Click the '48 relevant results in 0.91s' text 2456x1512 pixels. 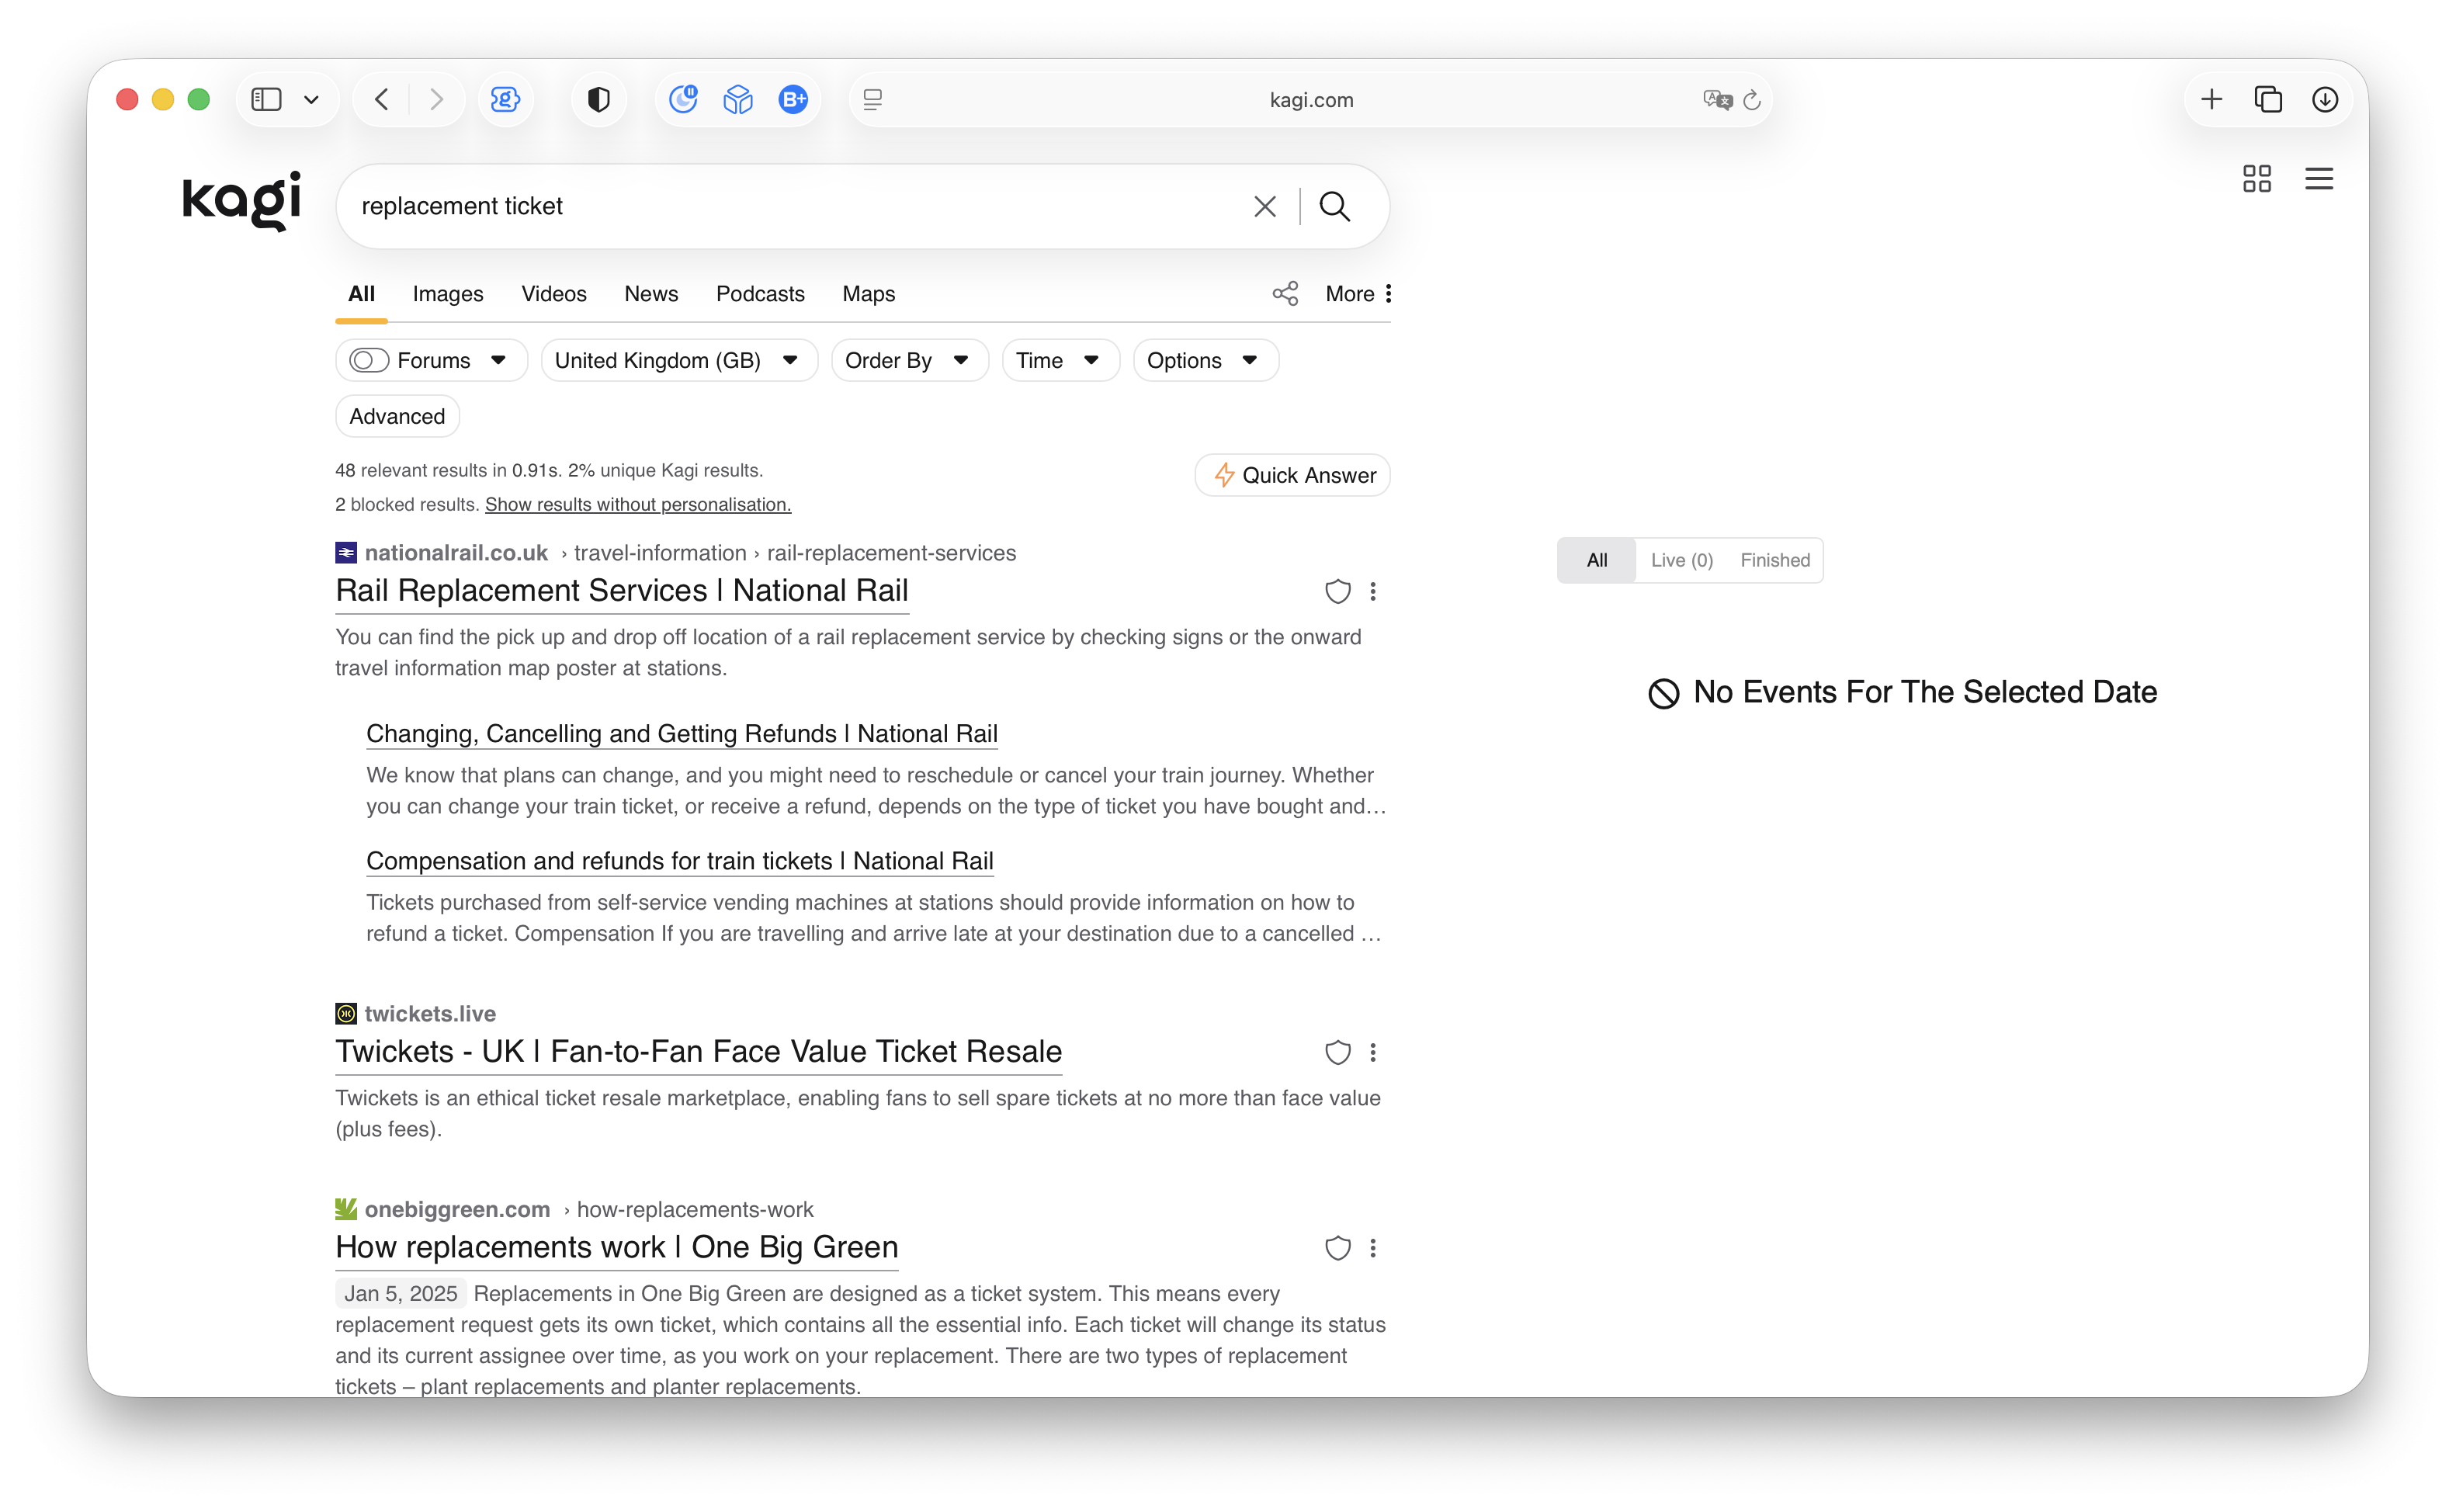[447, 470]
